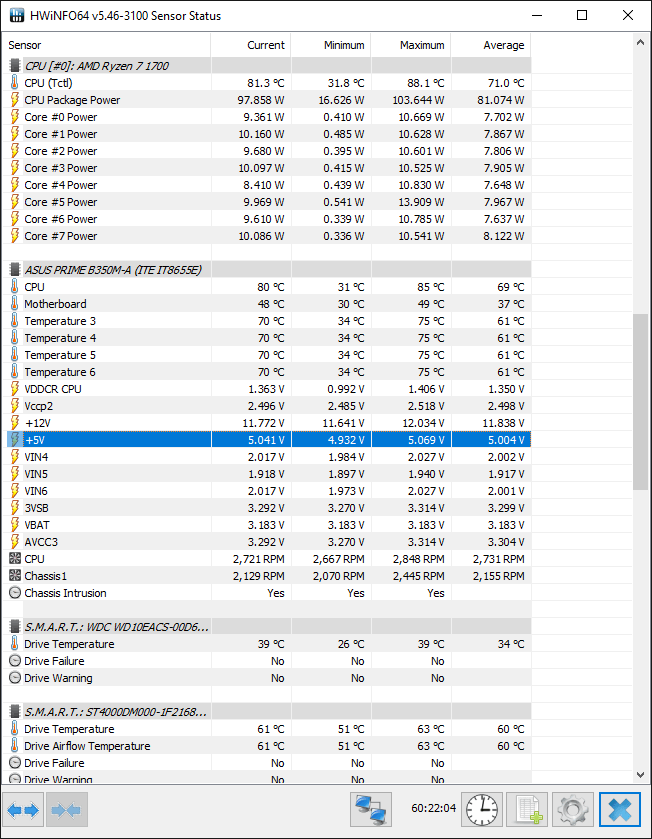Image resolution: width=652 pixels, height=839 pixels.
Task: Click the lightning icon for +12V row
Action: click(x=14, y=423)
